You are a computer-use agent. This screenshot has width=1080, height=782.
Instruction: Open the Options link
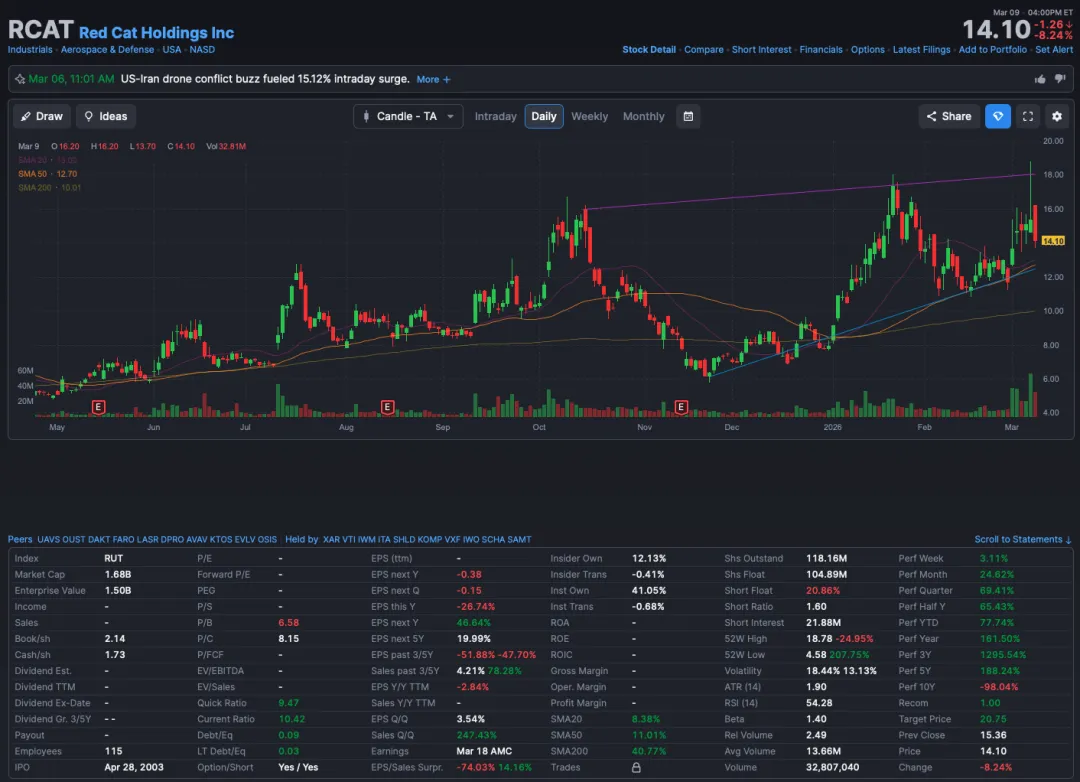867,50
